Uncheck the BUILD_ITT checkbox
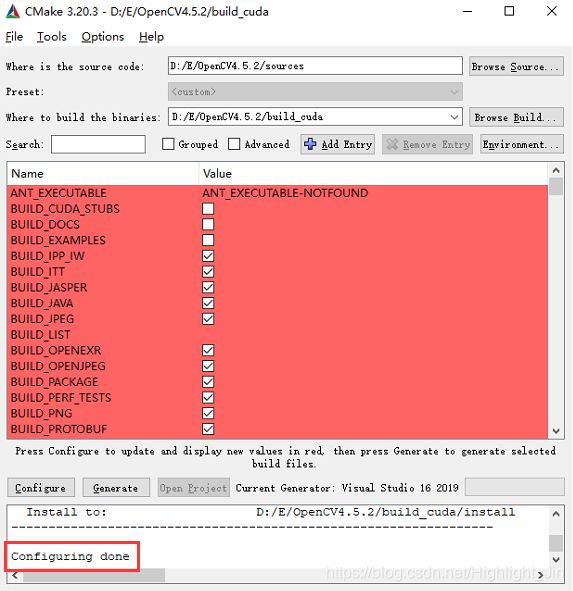The height and width of the screenshot is (591, 573). (208, 272)
